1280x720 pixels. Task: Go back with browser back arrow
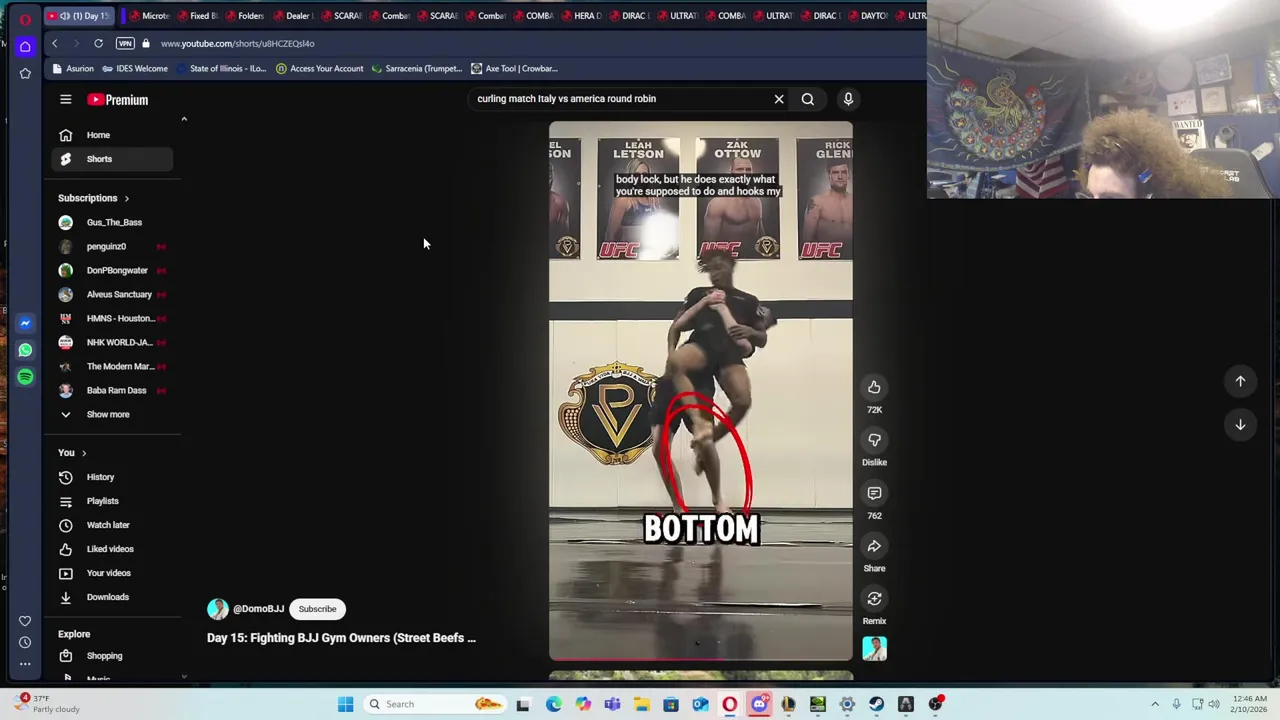55,44
